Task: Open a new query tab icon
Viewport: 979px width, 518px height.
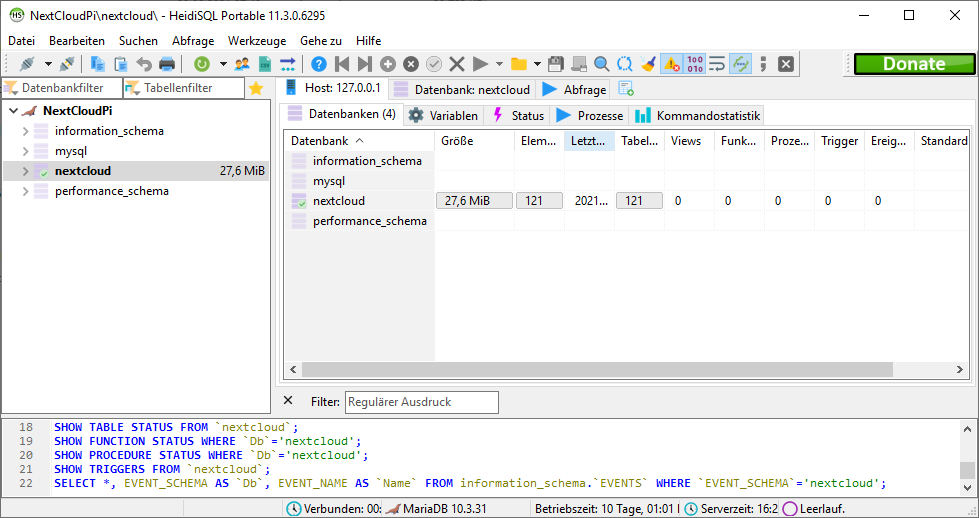Action: click(626, 89)
